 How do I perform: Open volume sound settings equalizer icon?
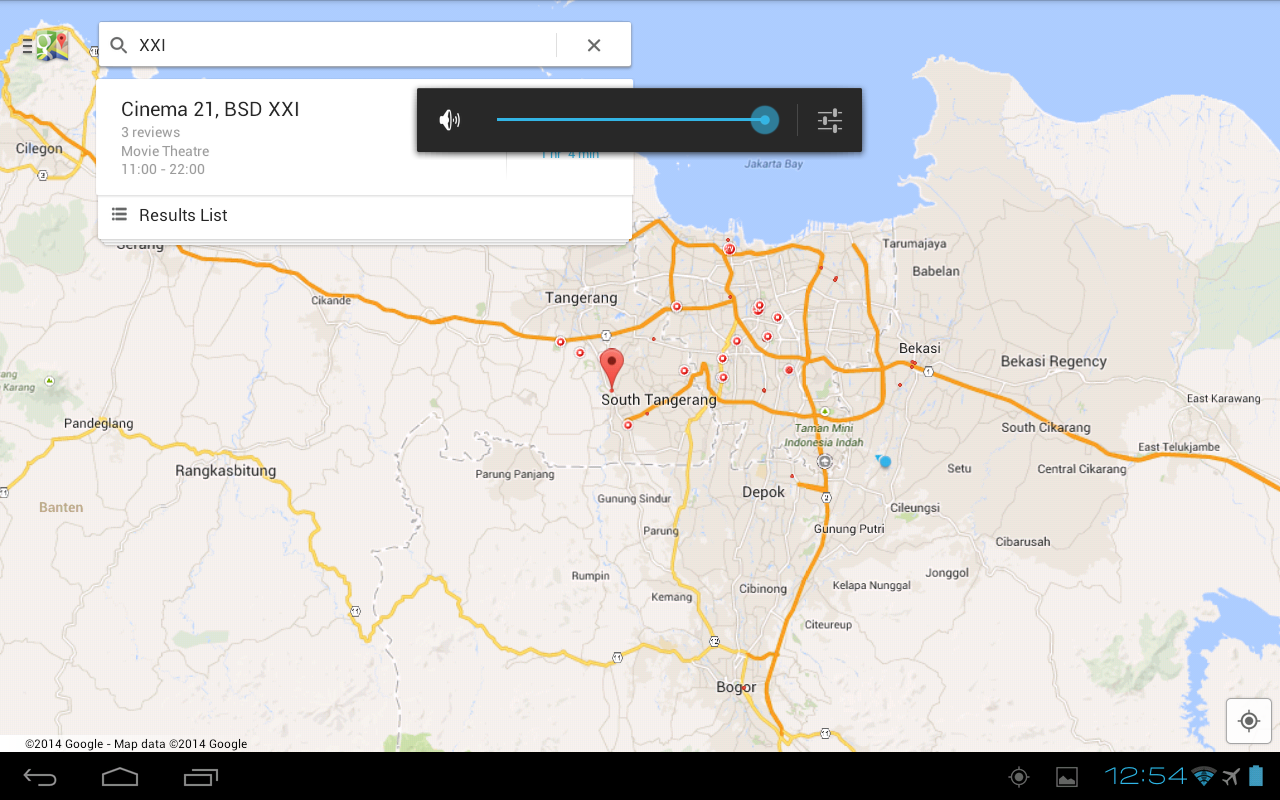point(830,121)
